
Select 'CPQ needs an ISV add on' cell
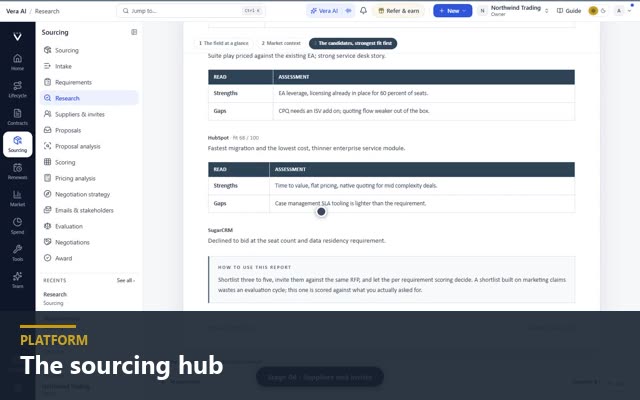tap(424, 111)
